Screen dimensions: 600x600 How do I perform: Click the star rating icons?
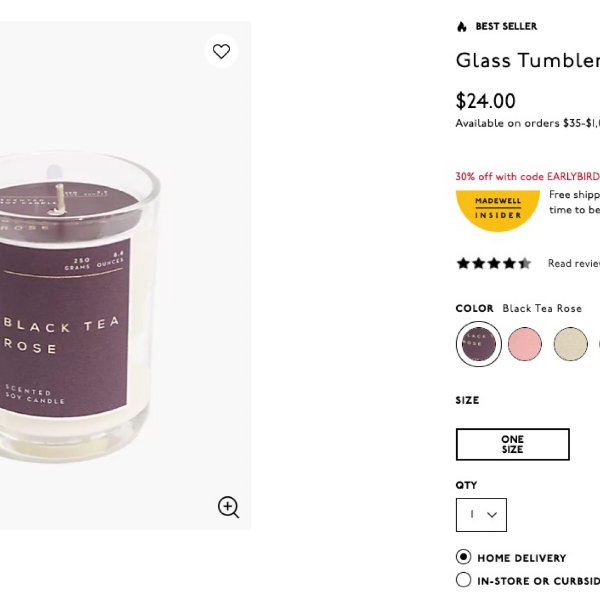click(494, 263)
